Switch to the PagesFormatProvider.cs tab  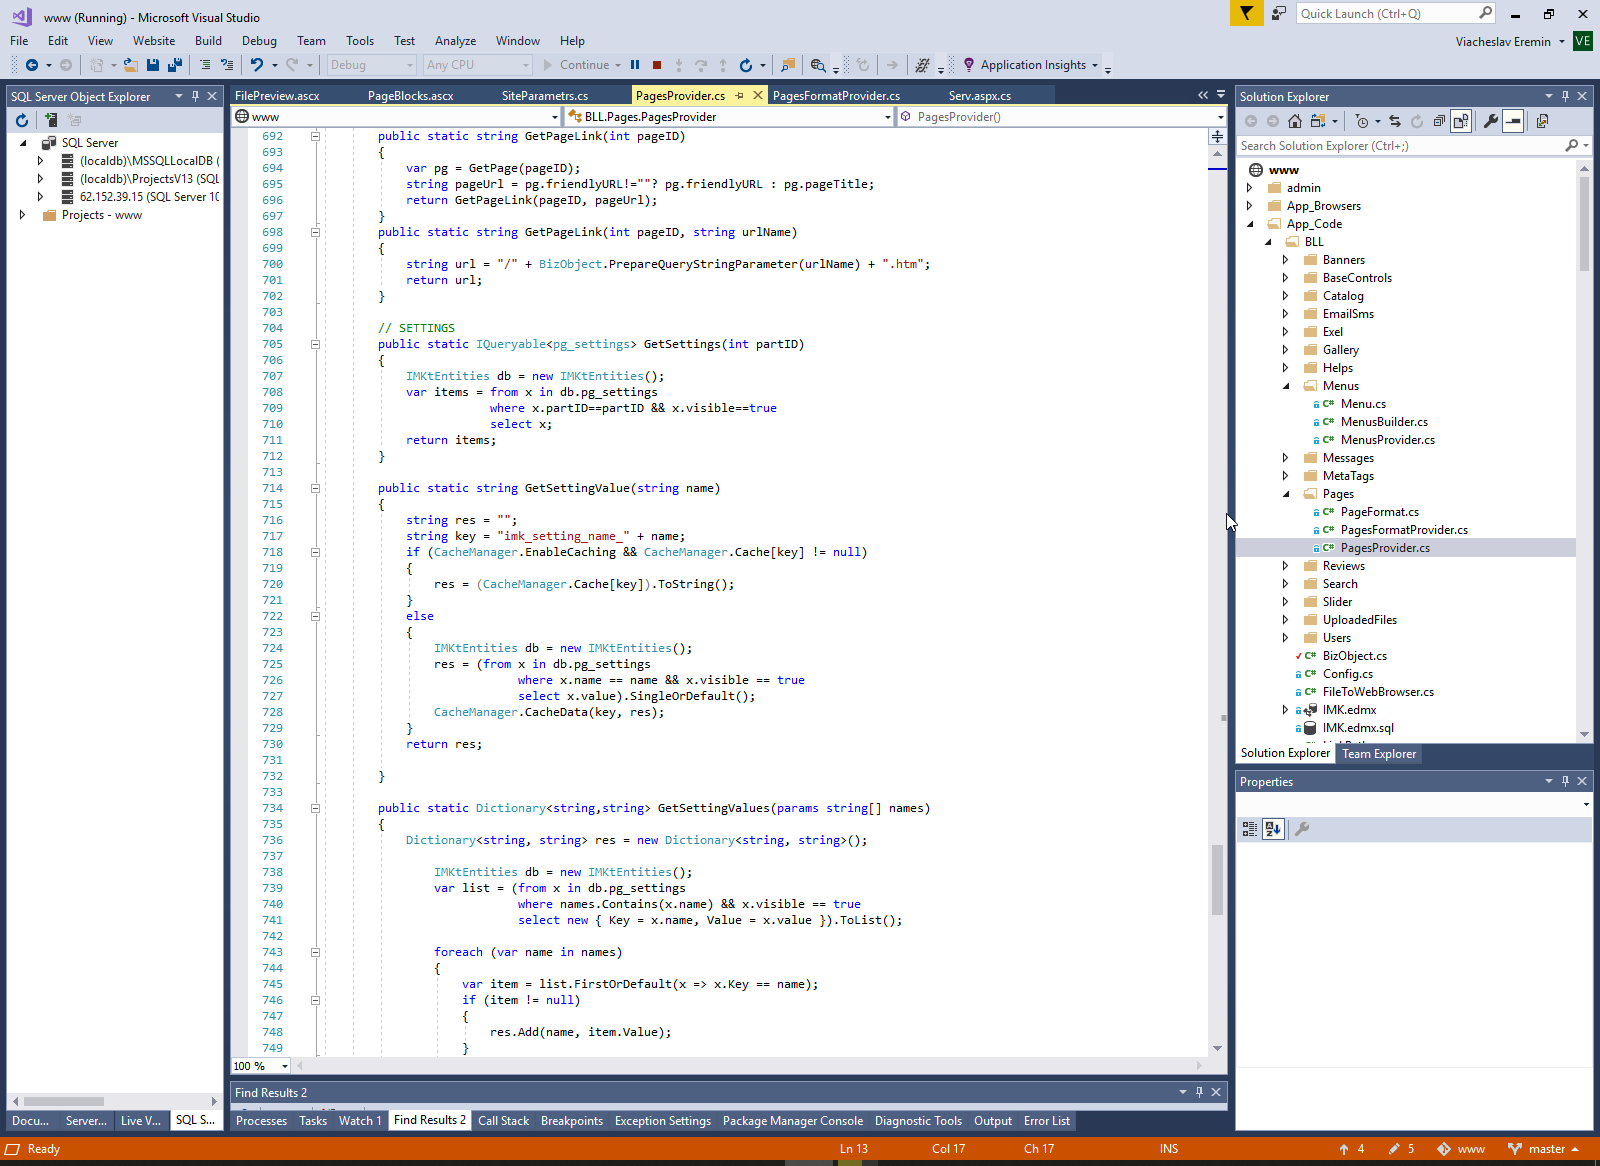pos(836,96)
